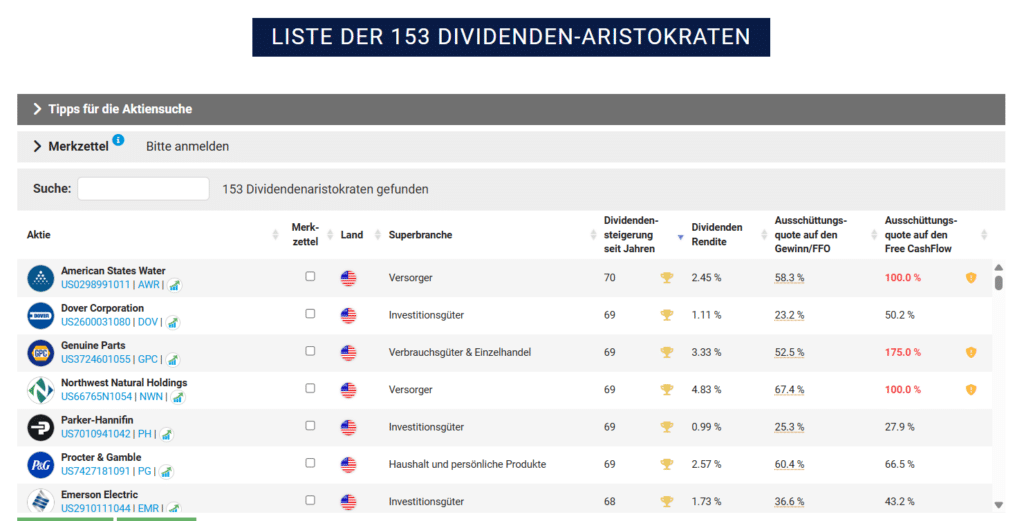Open chart icon next to PH ticker
This screenshot has width=1024, height=521.
[x=167, y=434]
